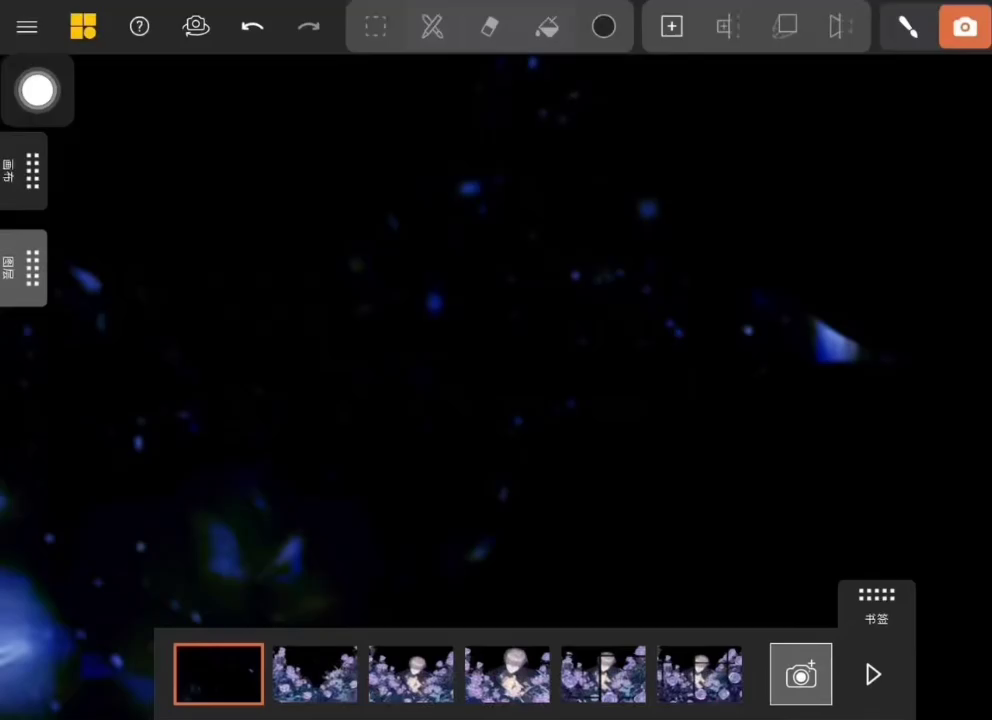Expand the 书签 bookmark panel handle
This screenshot has width=992, height=720.
click(x=876, y=605)
